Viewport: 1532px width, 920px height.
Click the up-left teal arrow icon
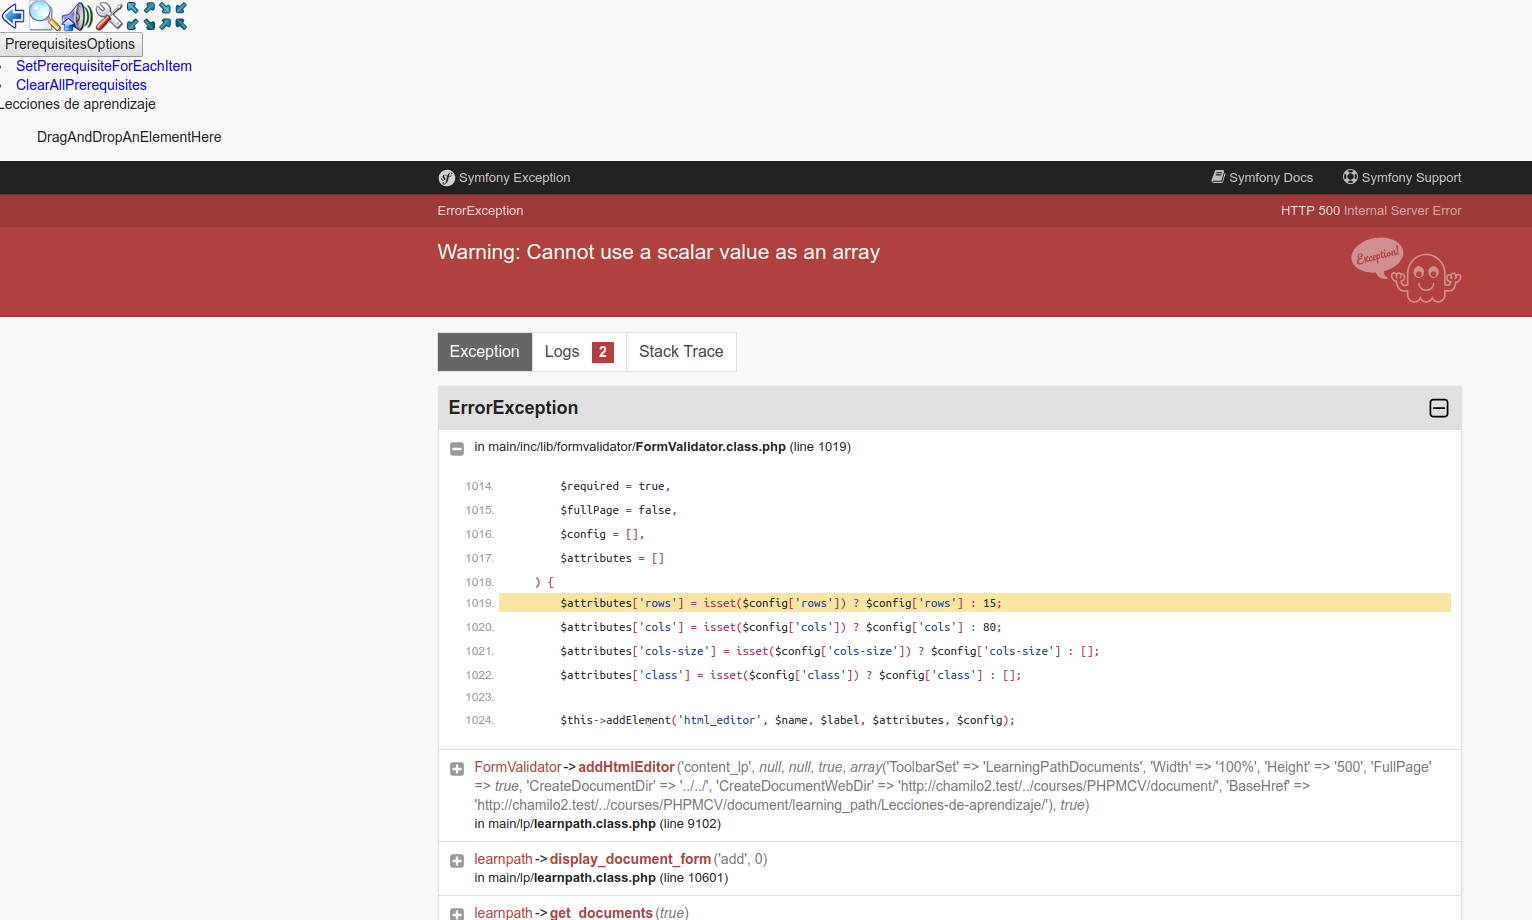click(132, 9)
